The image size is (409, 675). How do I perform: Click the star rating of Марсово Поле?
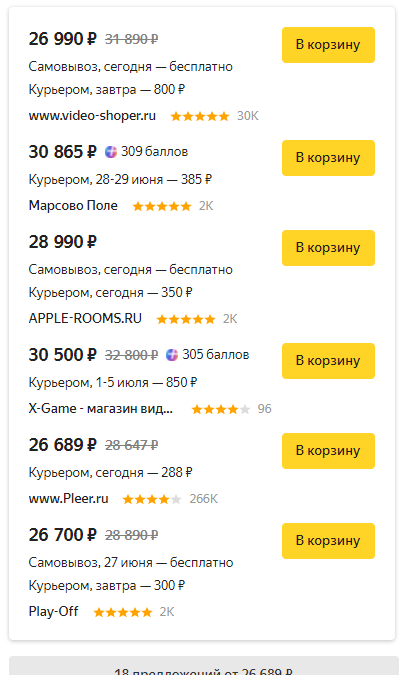click(x=162, y=207)
